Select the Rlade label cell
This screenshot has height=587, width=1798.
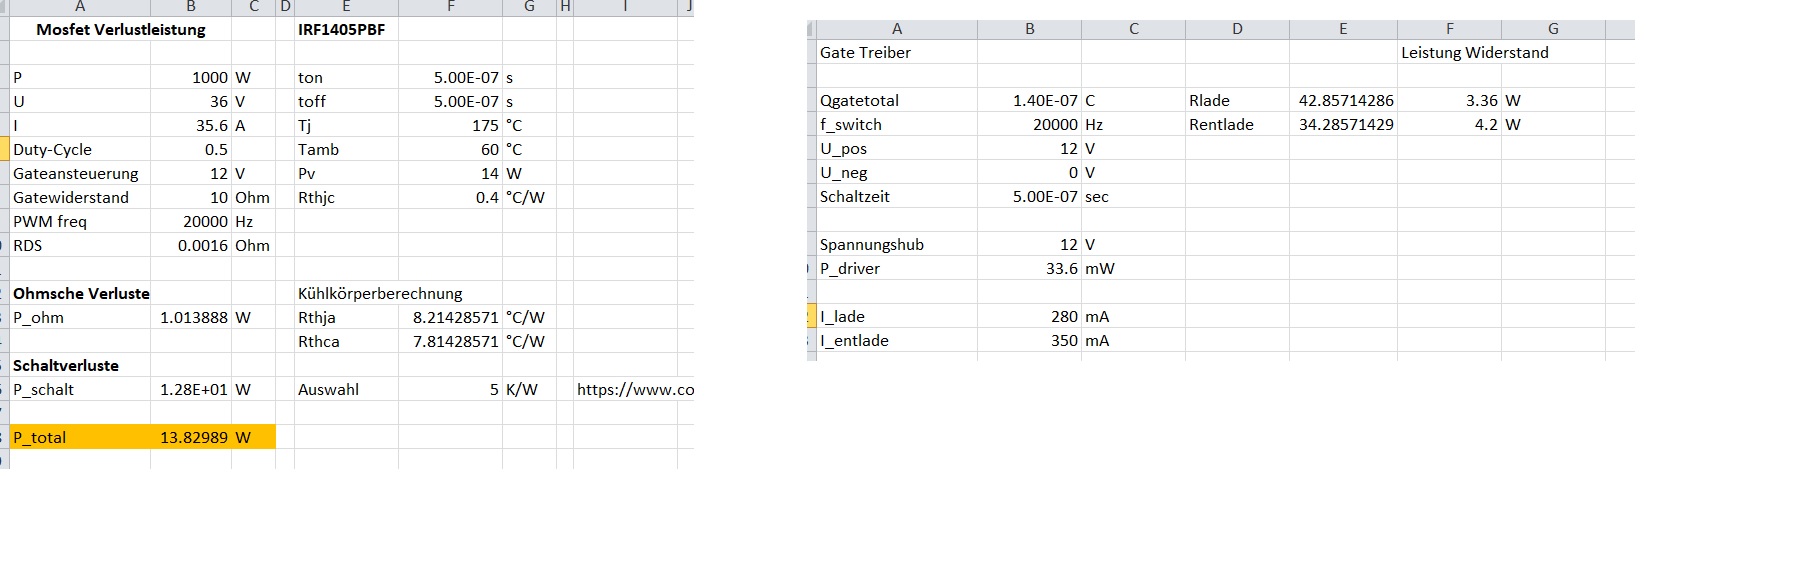pos(1237,100)
